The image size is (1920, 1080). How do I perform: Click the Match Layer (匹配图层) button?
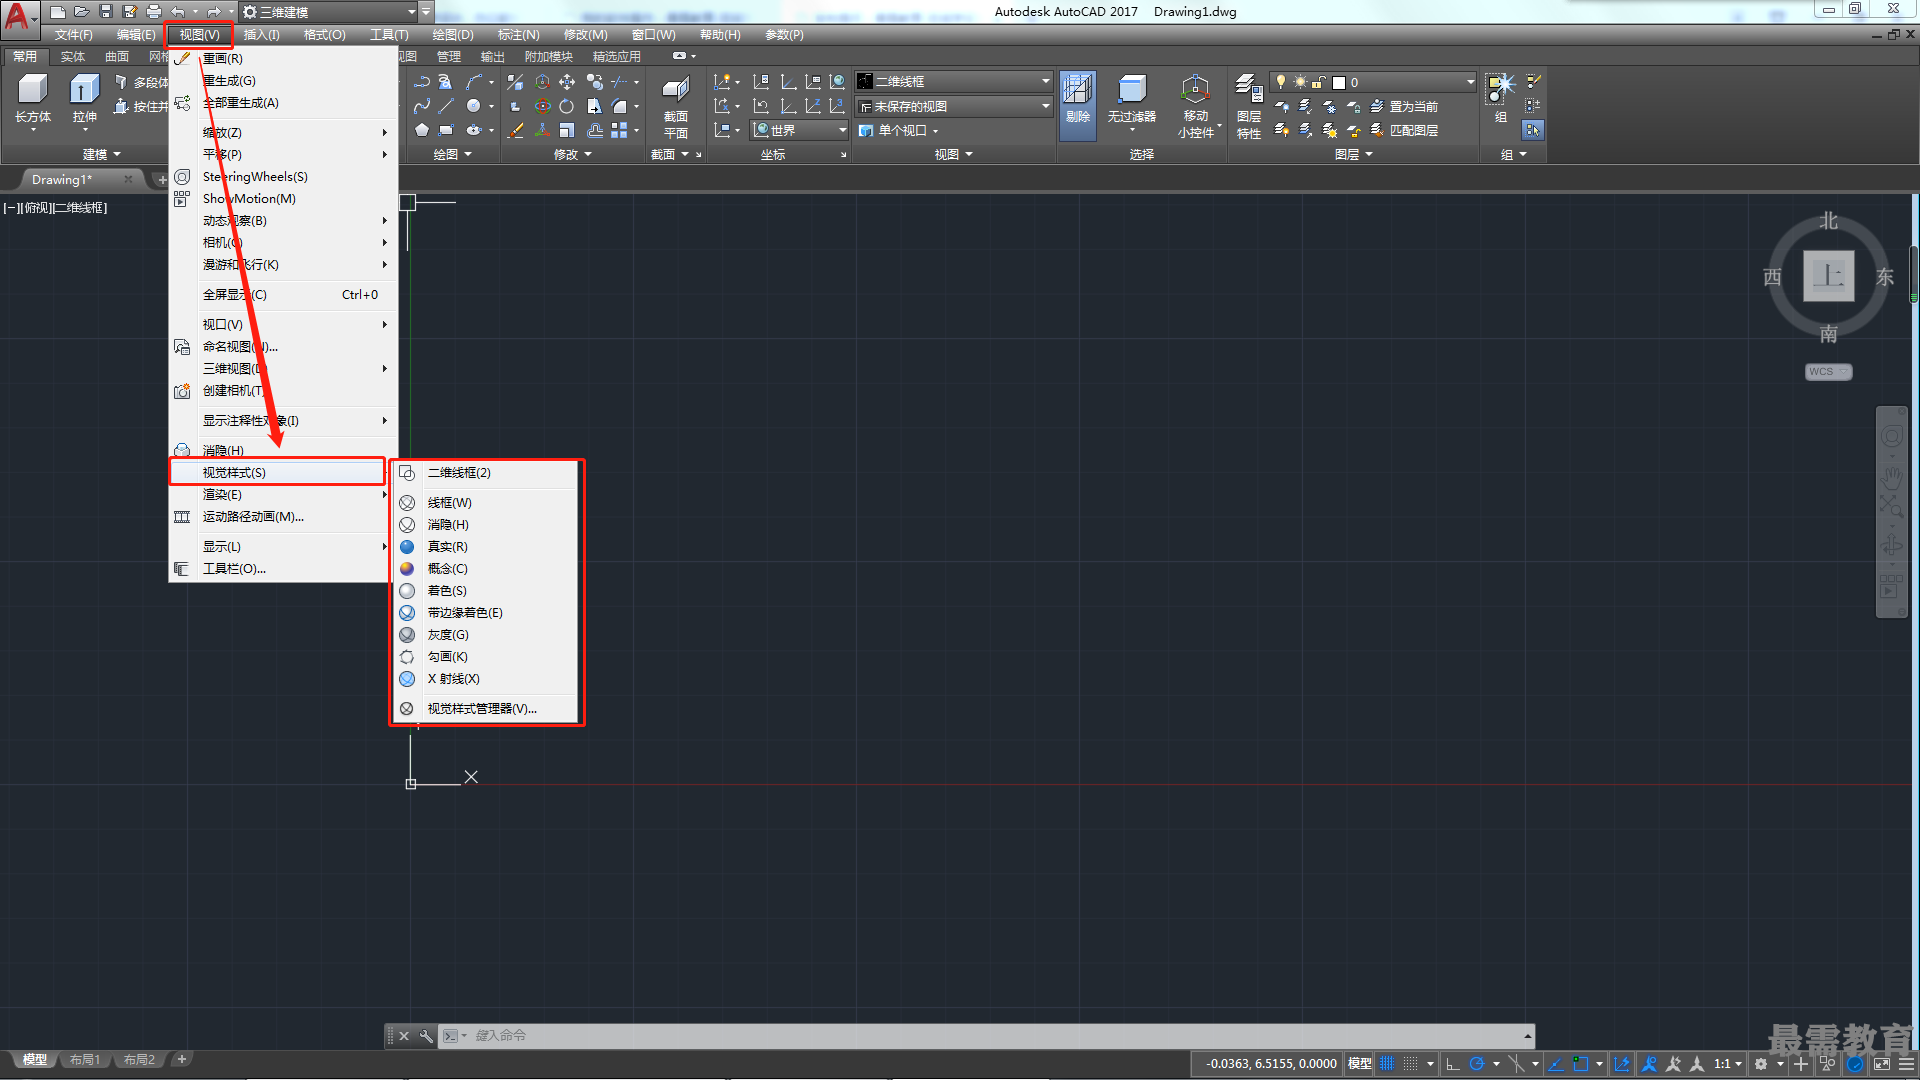pyautogui.click(x=1405, y=130)
